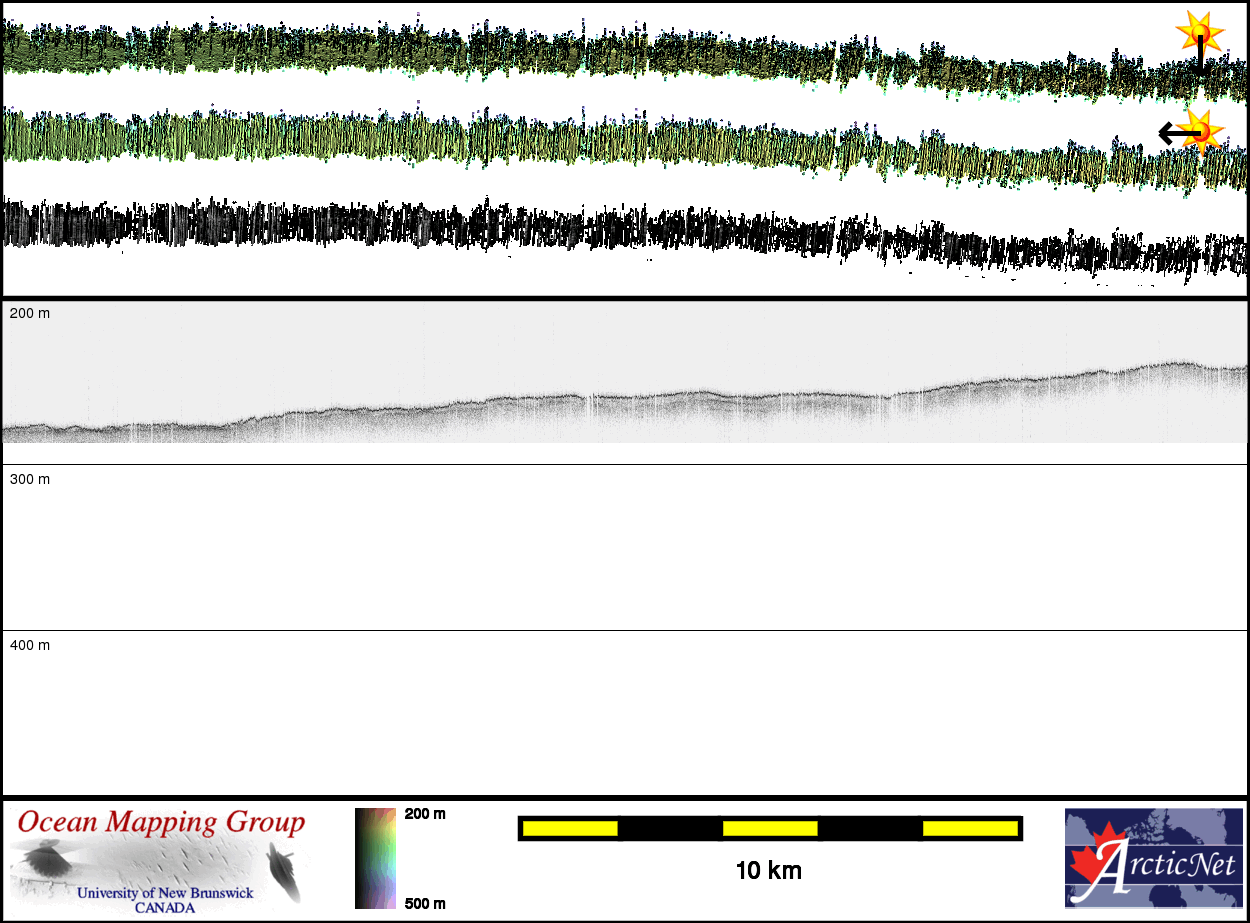The width and height of the screenshot is (1250, 923).
Task: Click the sun icon with left-pointing arrow
Action: (1201, 131)
